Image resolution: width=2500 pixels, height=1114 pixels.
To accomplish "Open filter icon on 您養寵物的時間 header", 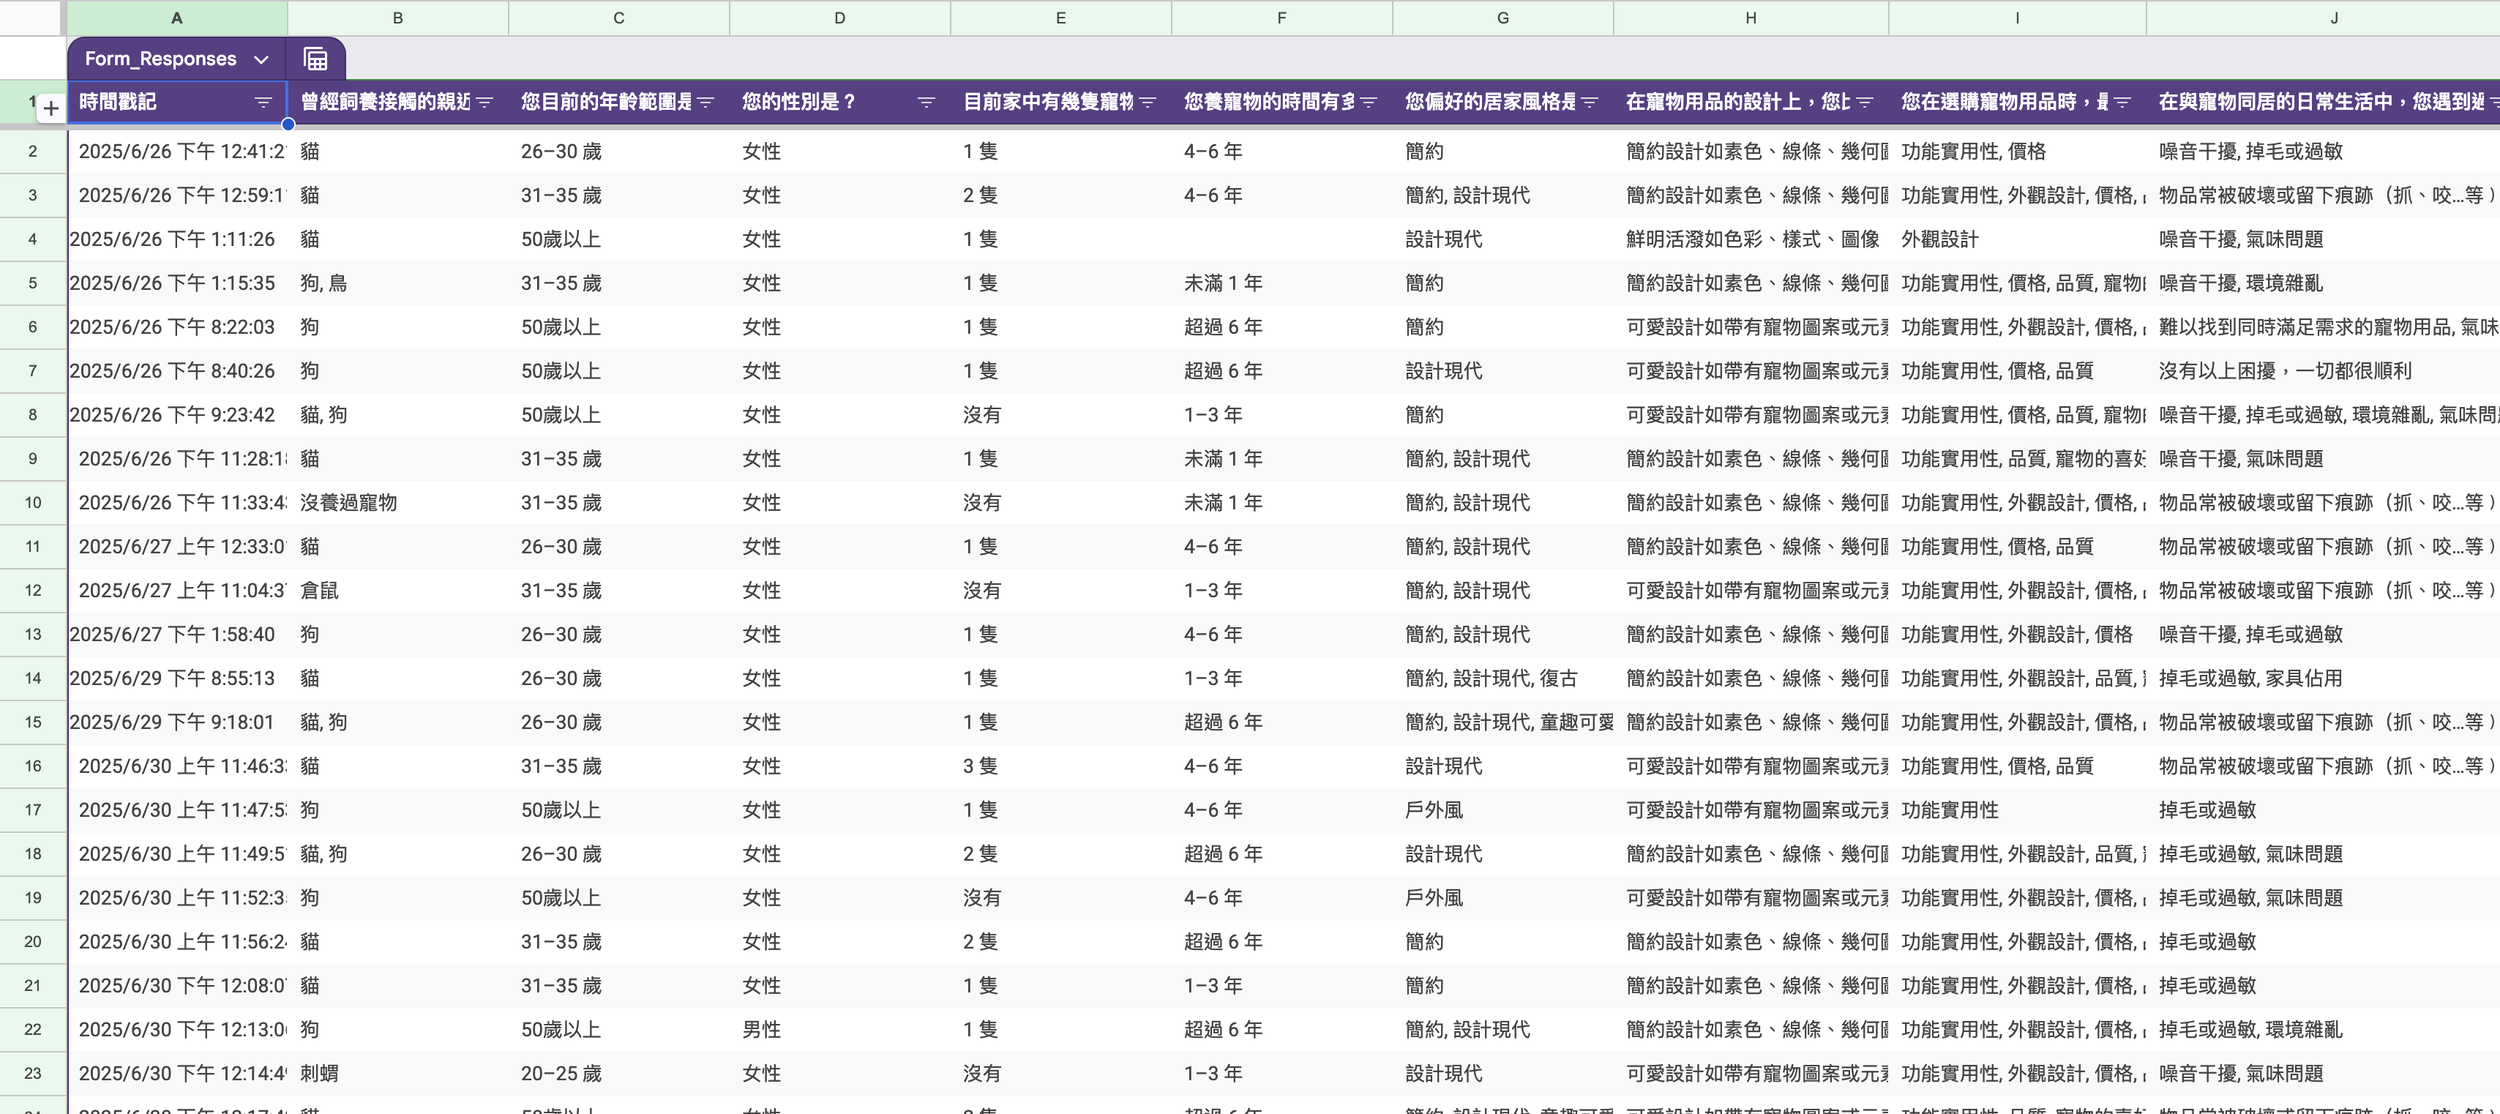I will [1369, 102].
